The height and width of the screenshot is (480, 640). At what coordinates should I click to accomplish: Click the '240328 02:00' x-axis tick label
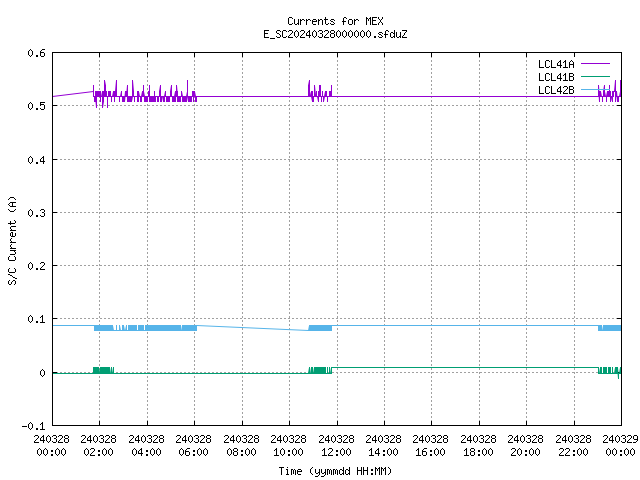tap(98, 445)
